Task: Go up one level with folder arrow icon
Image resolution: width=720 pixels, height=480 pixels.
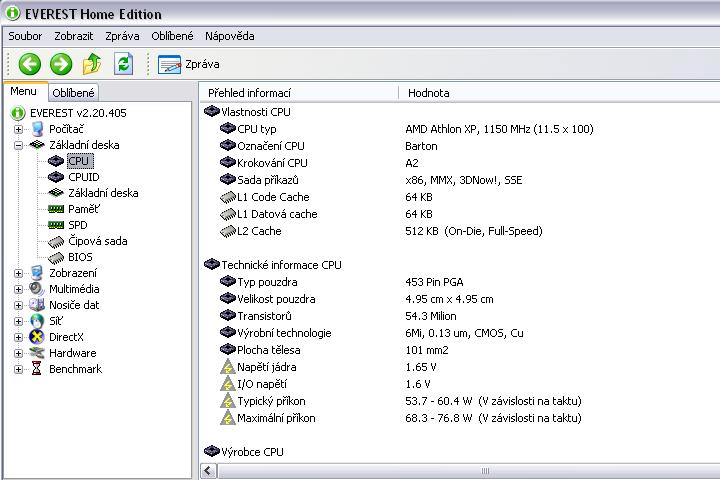Action: [x=92, y=64]
